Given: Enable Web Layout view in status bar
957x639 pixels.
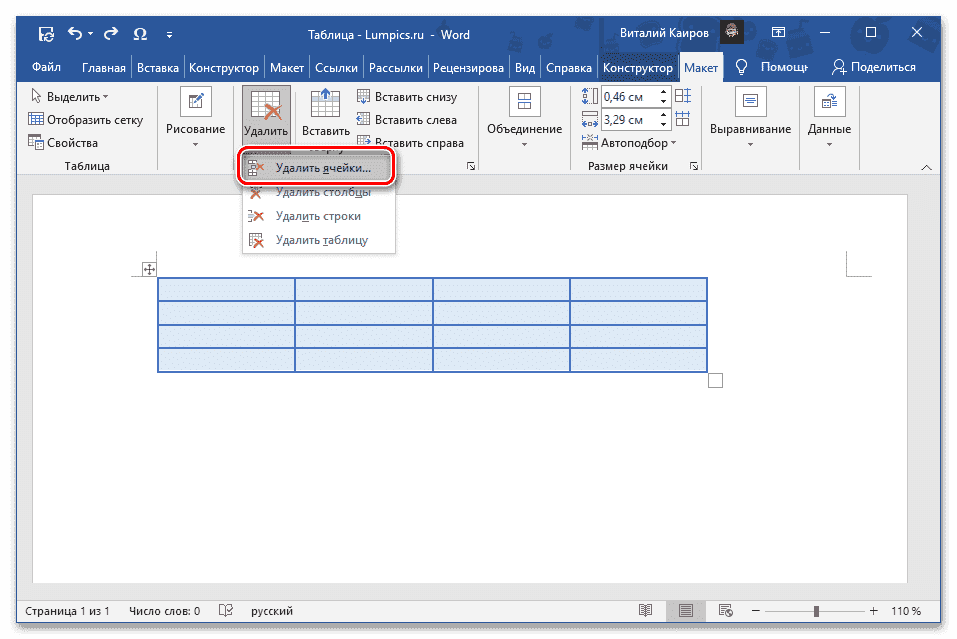Looking at the screenshot, I should (x=725, y=610).
